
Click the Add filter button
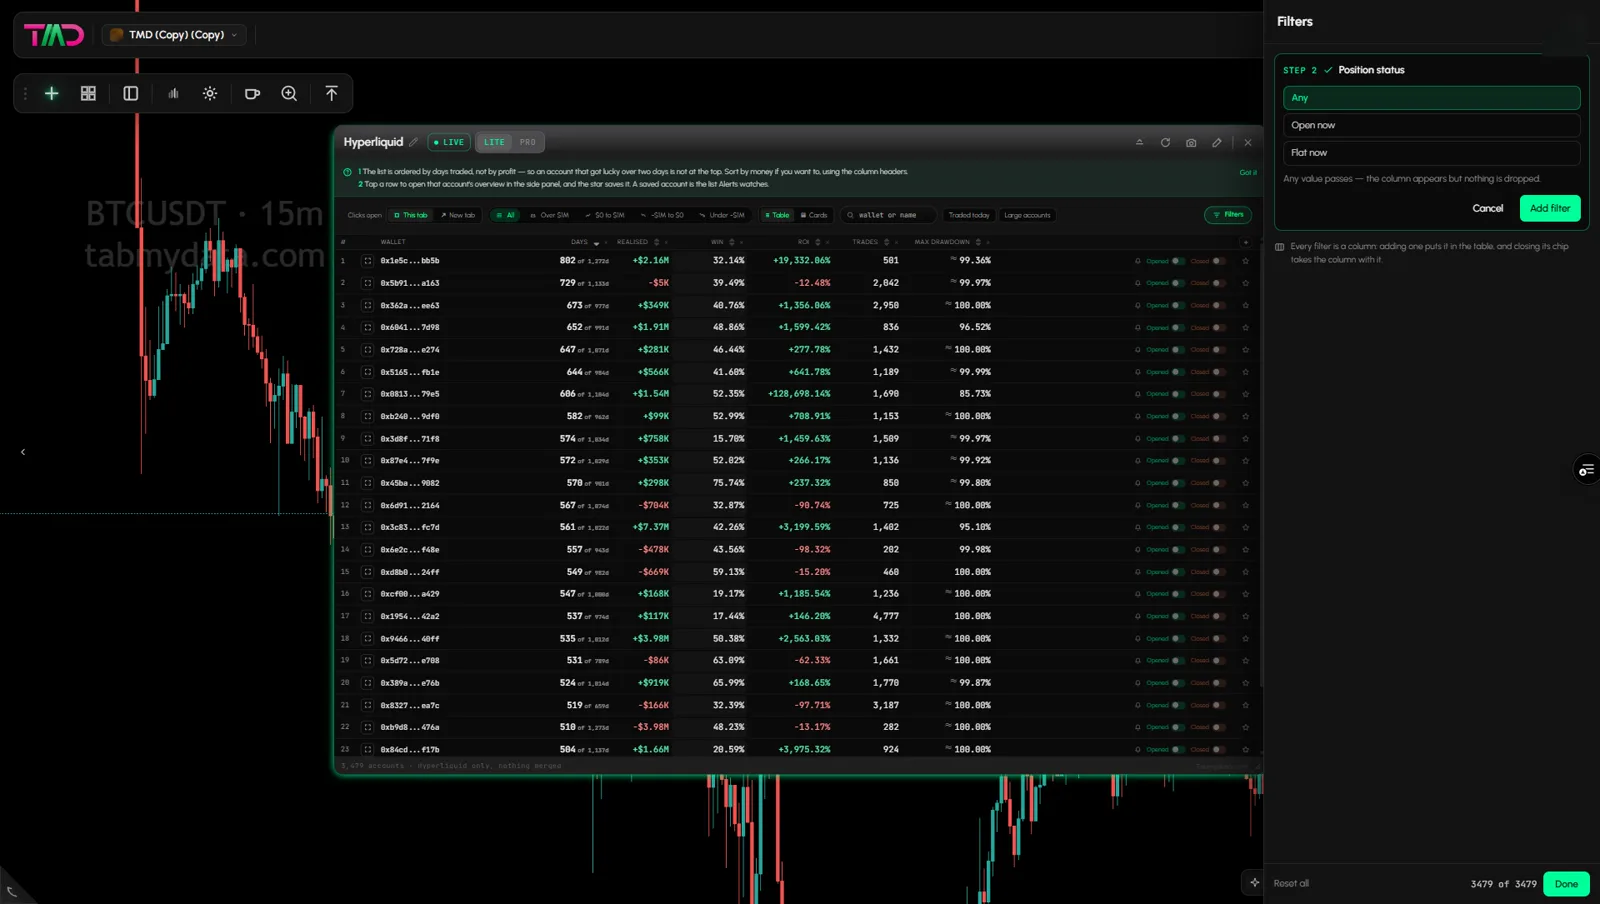[1550, 208]
